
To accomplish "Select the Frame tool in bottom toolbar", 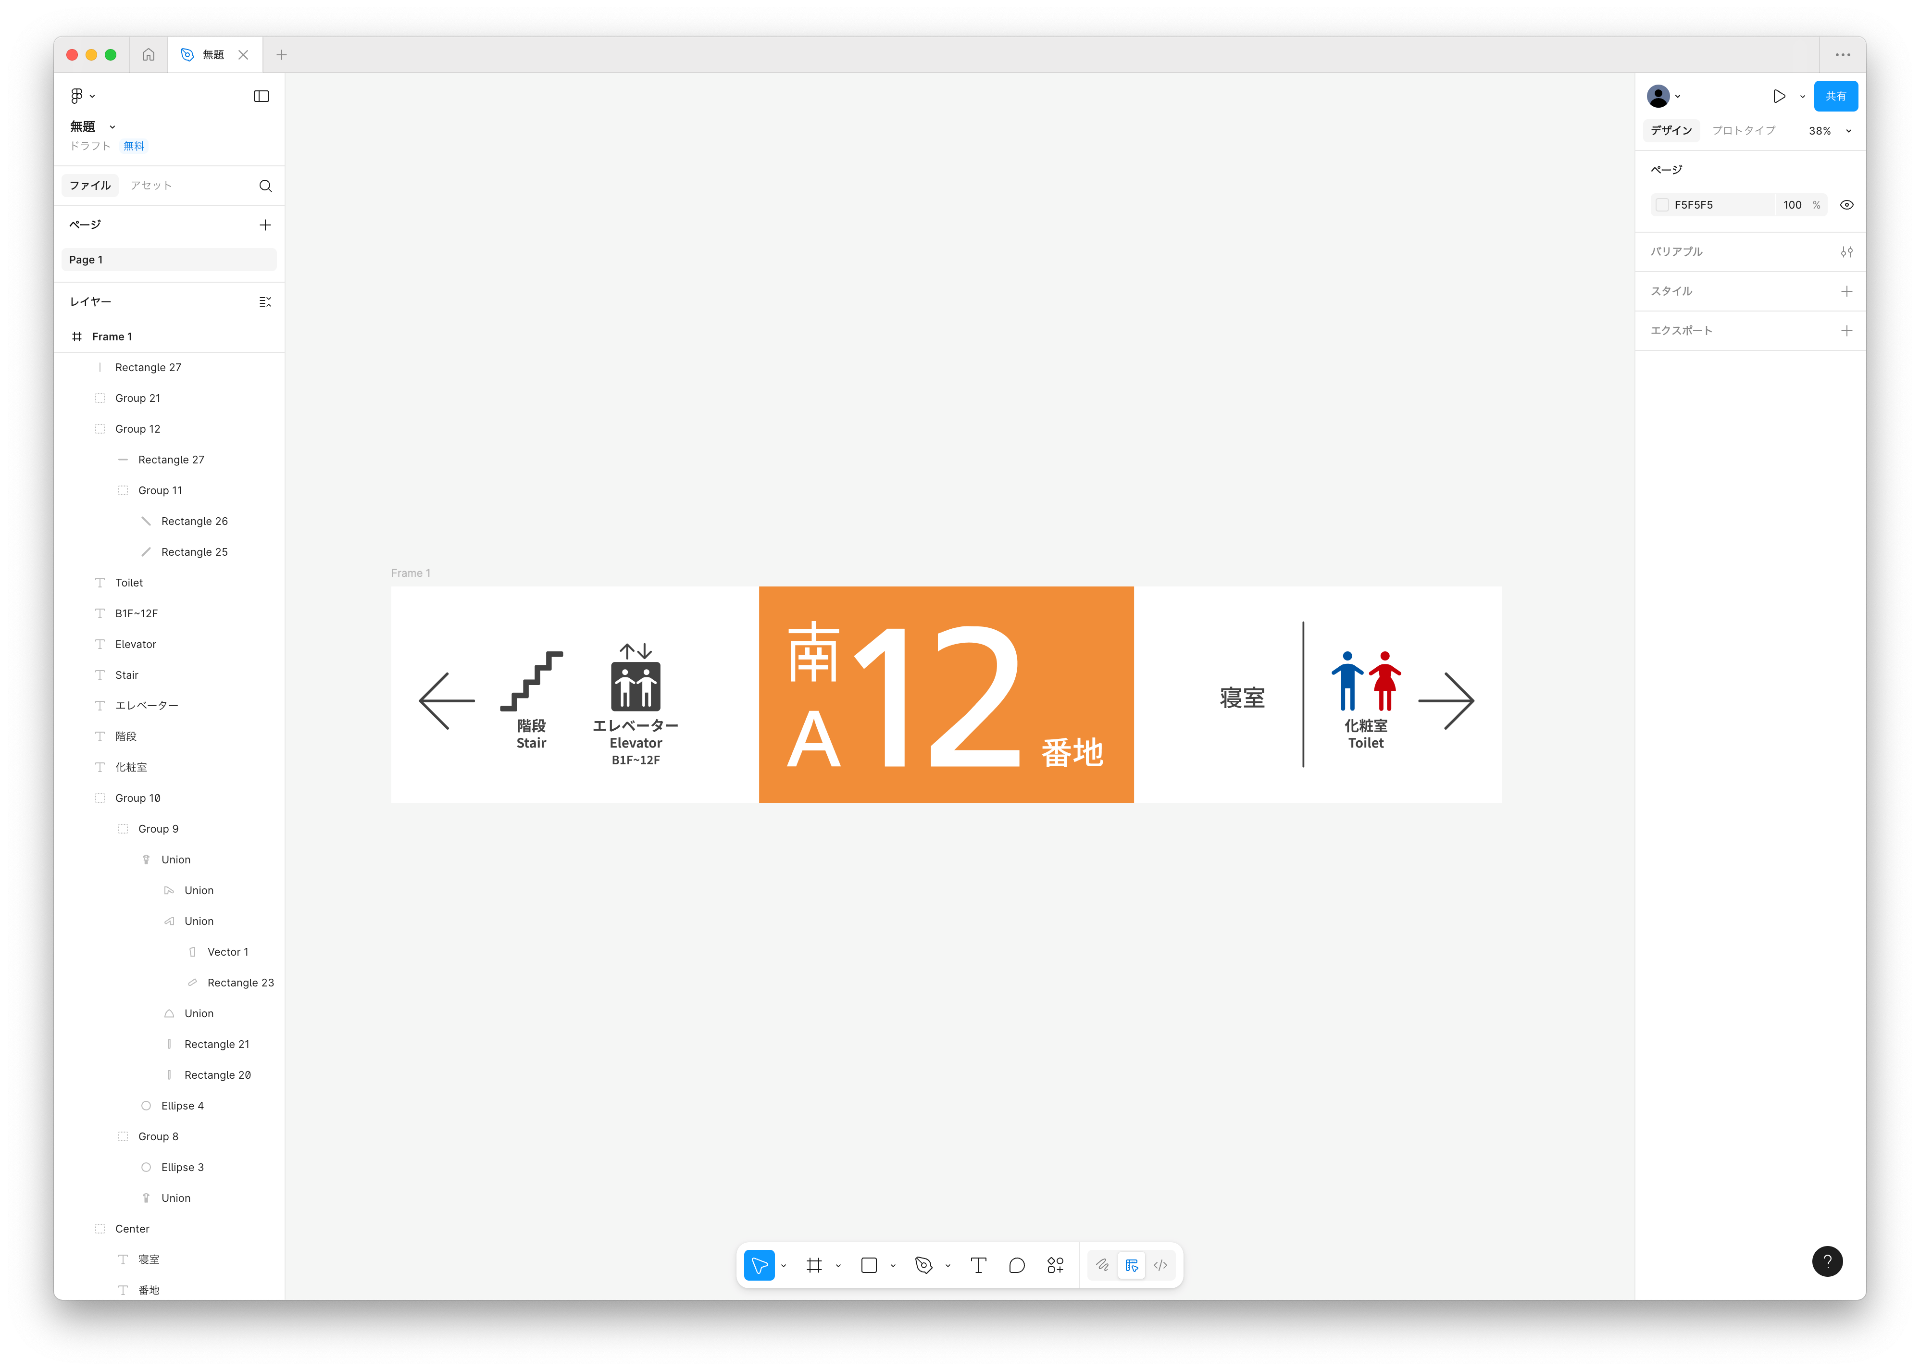I will tap(814, 1265).
